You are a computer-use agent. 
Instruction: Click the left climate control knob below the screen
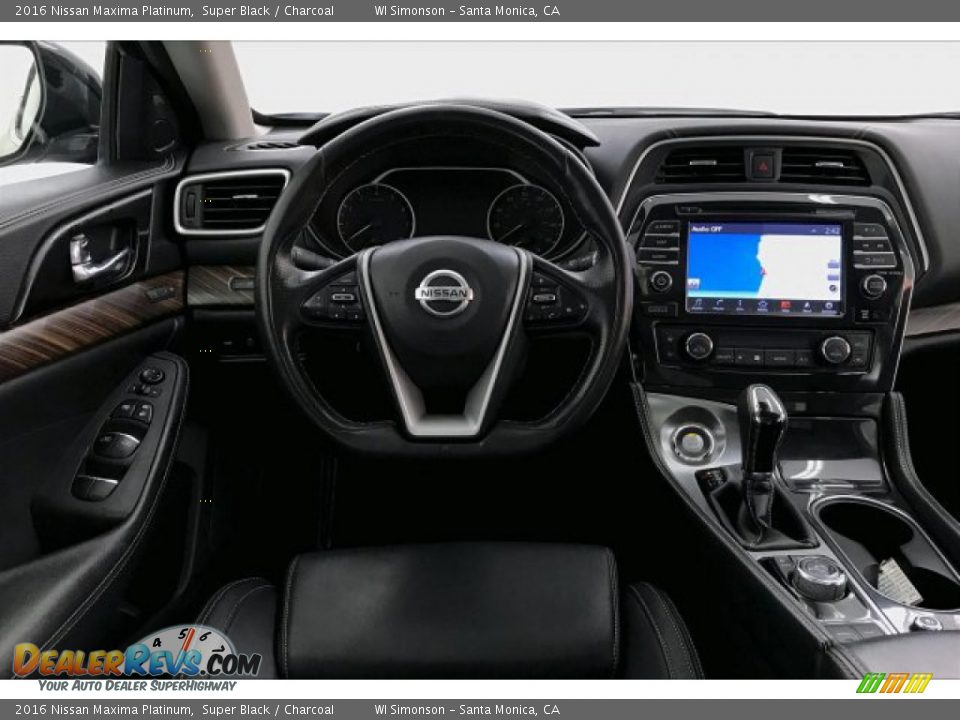pos(699,346)
